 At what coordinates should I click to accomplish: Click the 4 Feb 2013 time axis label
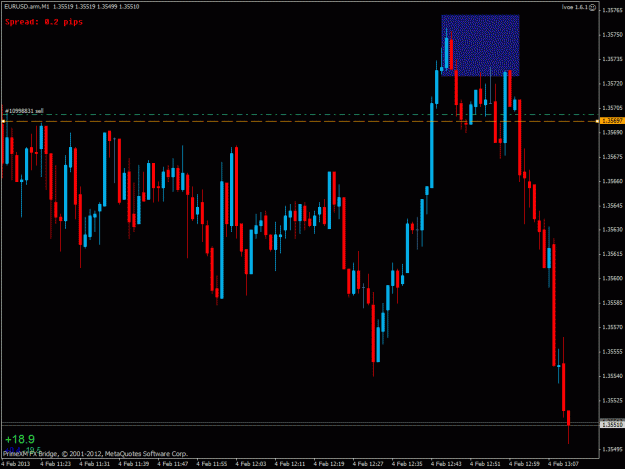click(x=16, y=464)
